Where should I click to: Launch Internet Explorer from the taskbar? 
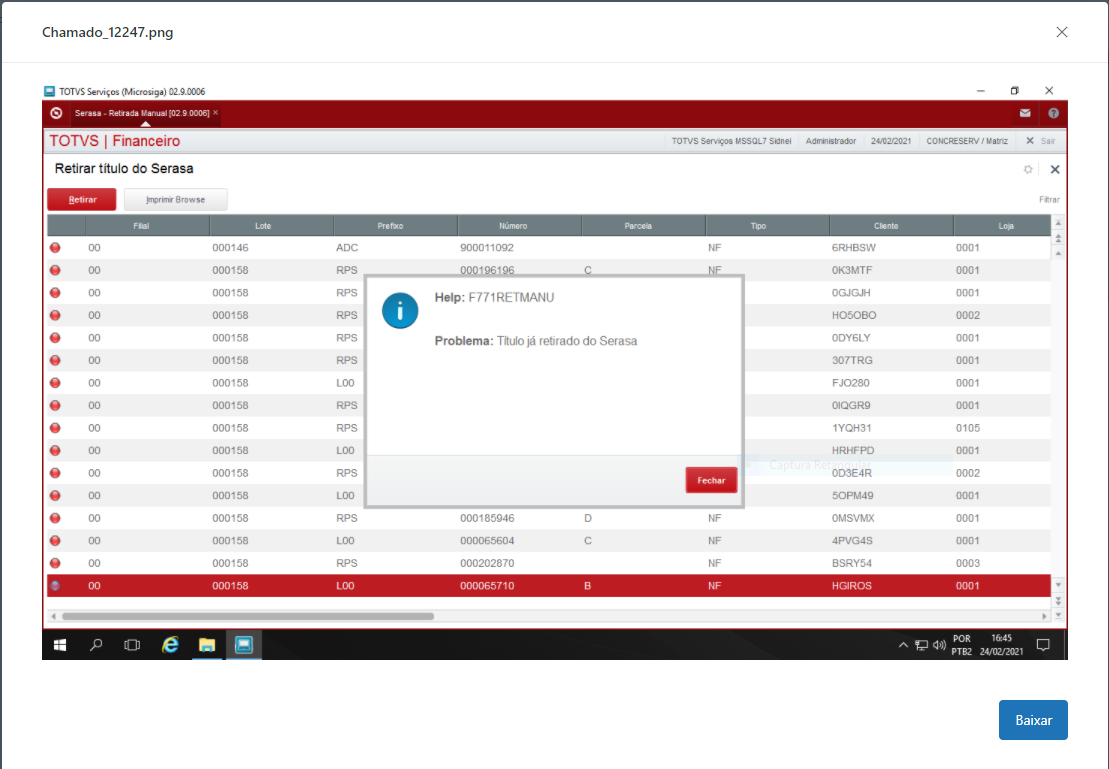coord(170,645)
